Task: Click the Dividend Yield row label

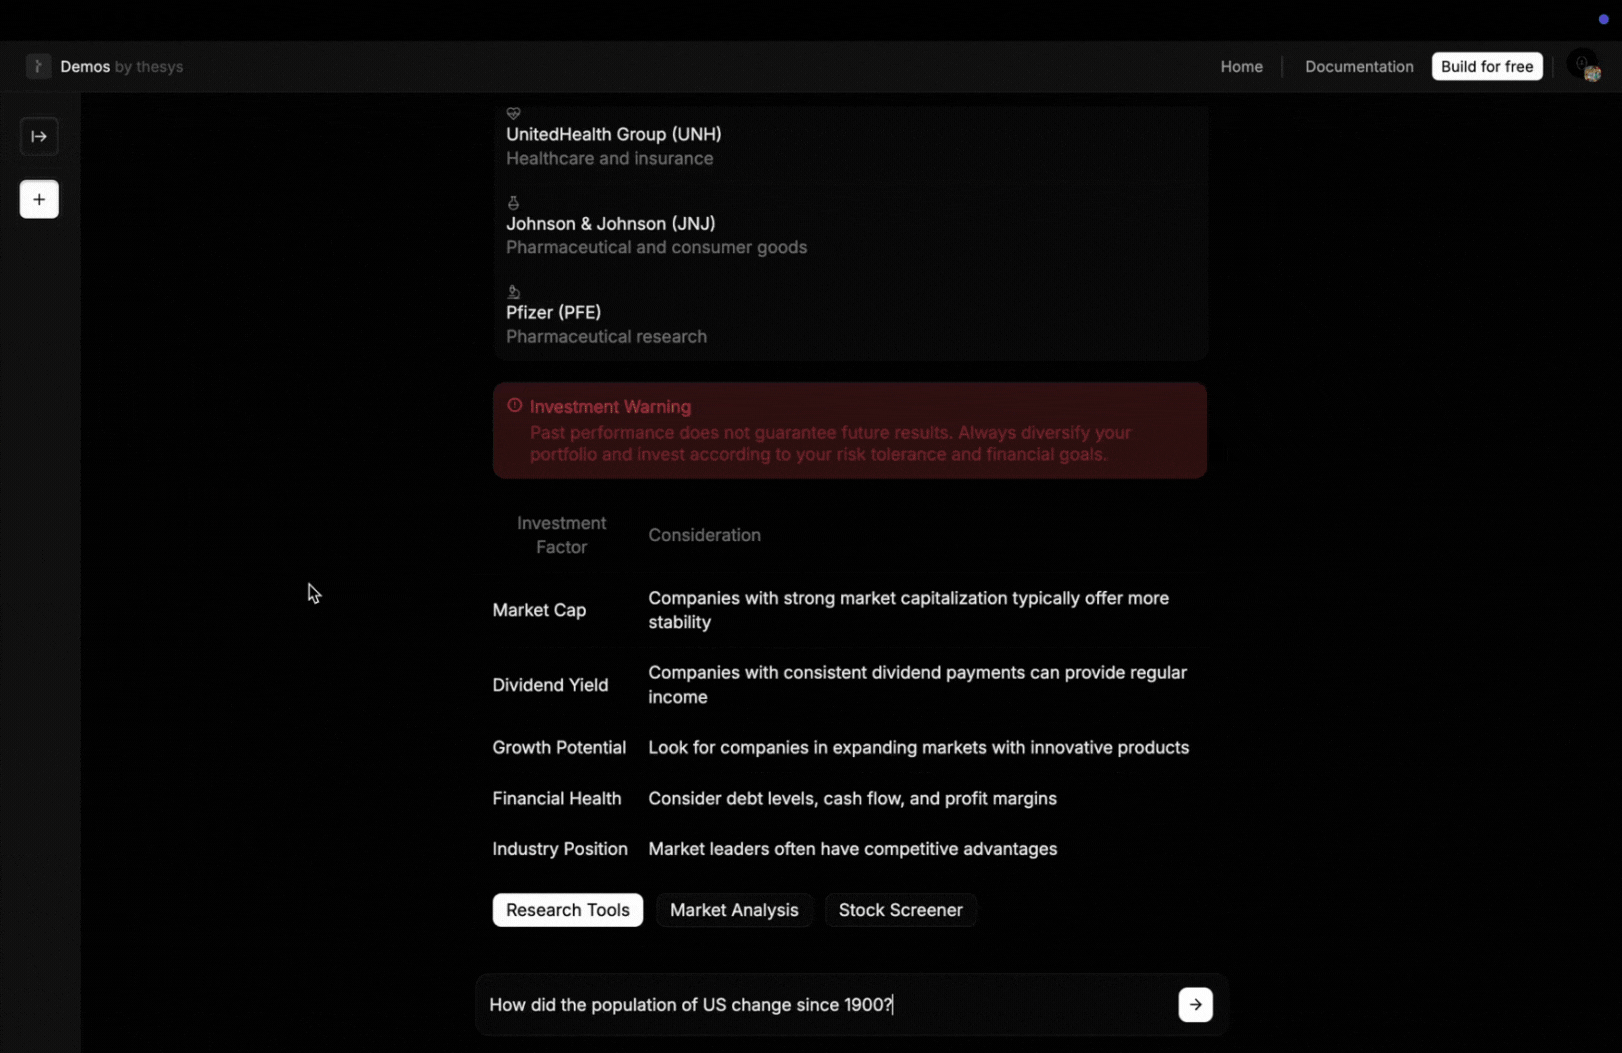Action: tap(550, 685)
